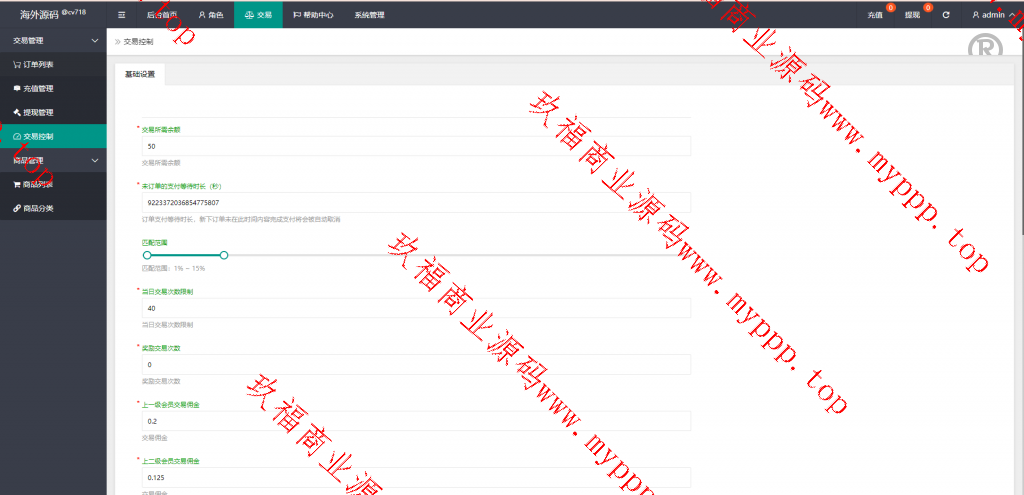Viewport: 1024px width, 495px height.
Task: Click the 充值管理 sidebar icon
Action: click(x=16, y=89)
